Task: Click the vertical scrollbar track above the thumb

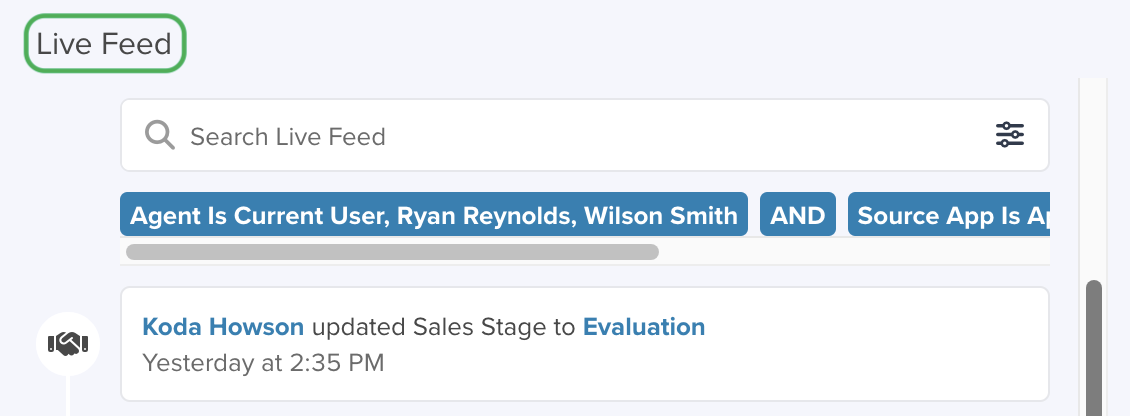Action: pos(1094,179)
